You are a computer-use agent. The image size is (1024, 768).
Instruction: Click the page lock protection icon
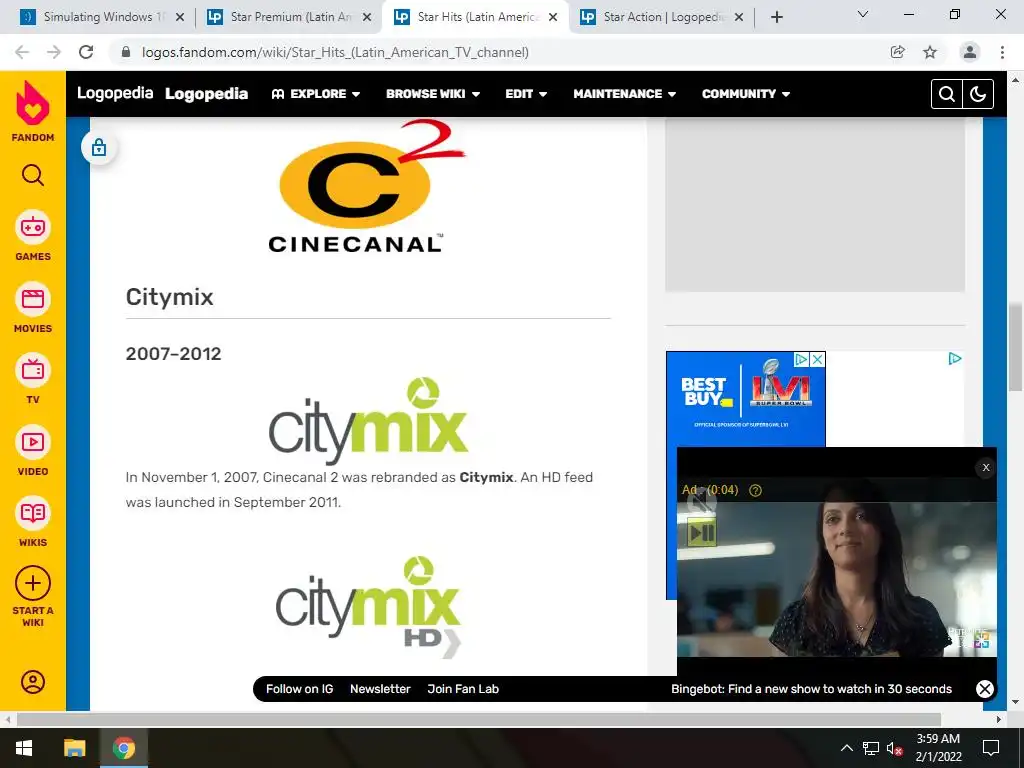pyautogui.click(x=99, y=148)
